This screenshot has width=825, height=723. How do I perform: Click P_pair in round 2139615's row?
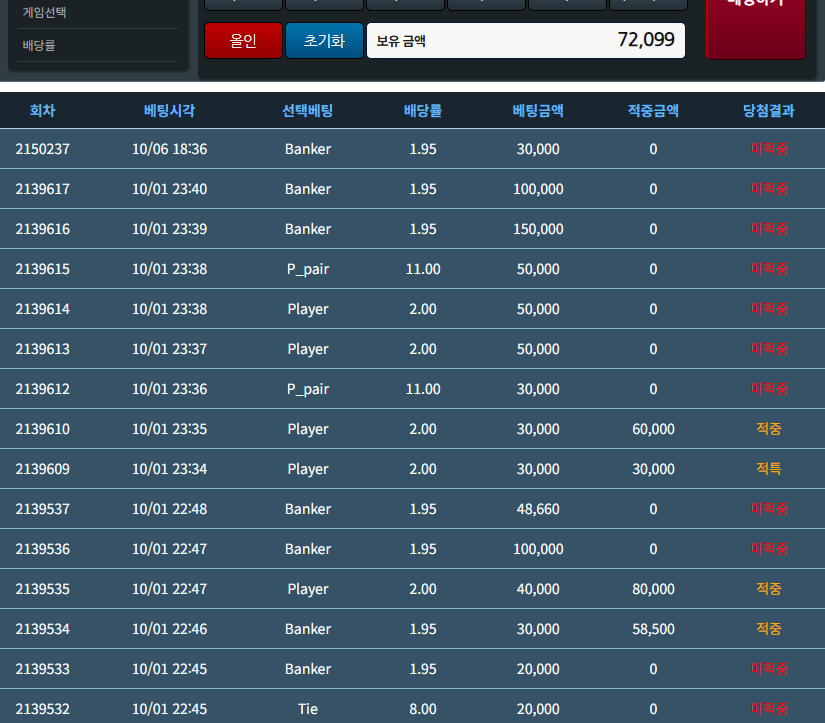pyautogui.click(x=308, y=269)
